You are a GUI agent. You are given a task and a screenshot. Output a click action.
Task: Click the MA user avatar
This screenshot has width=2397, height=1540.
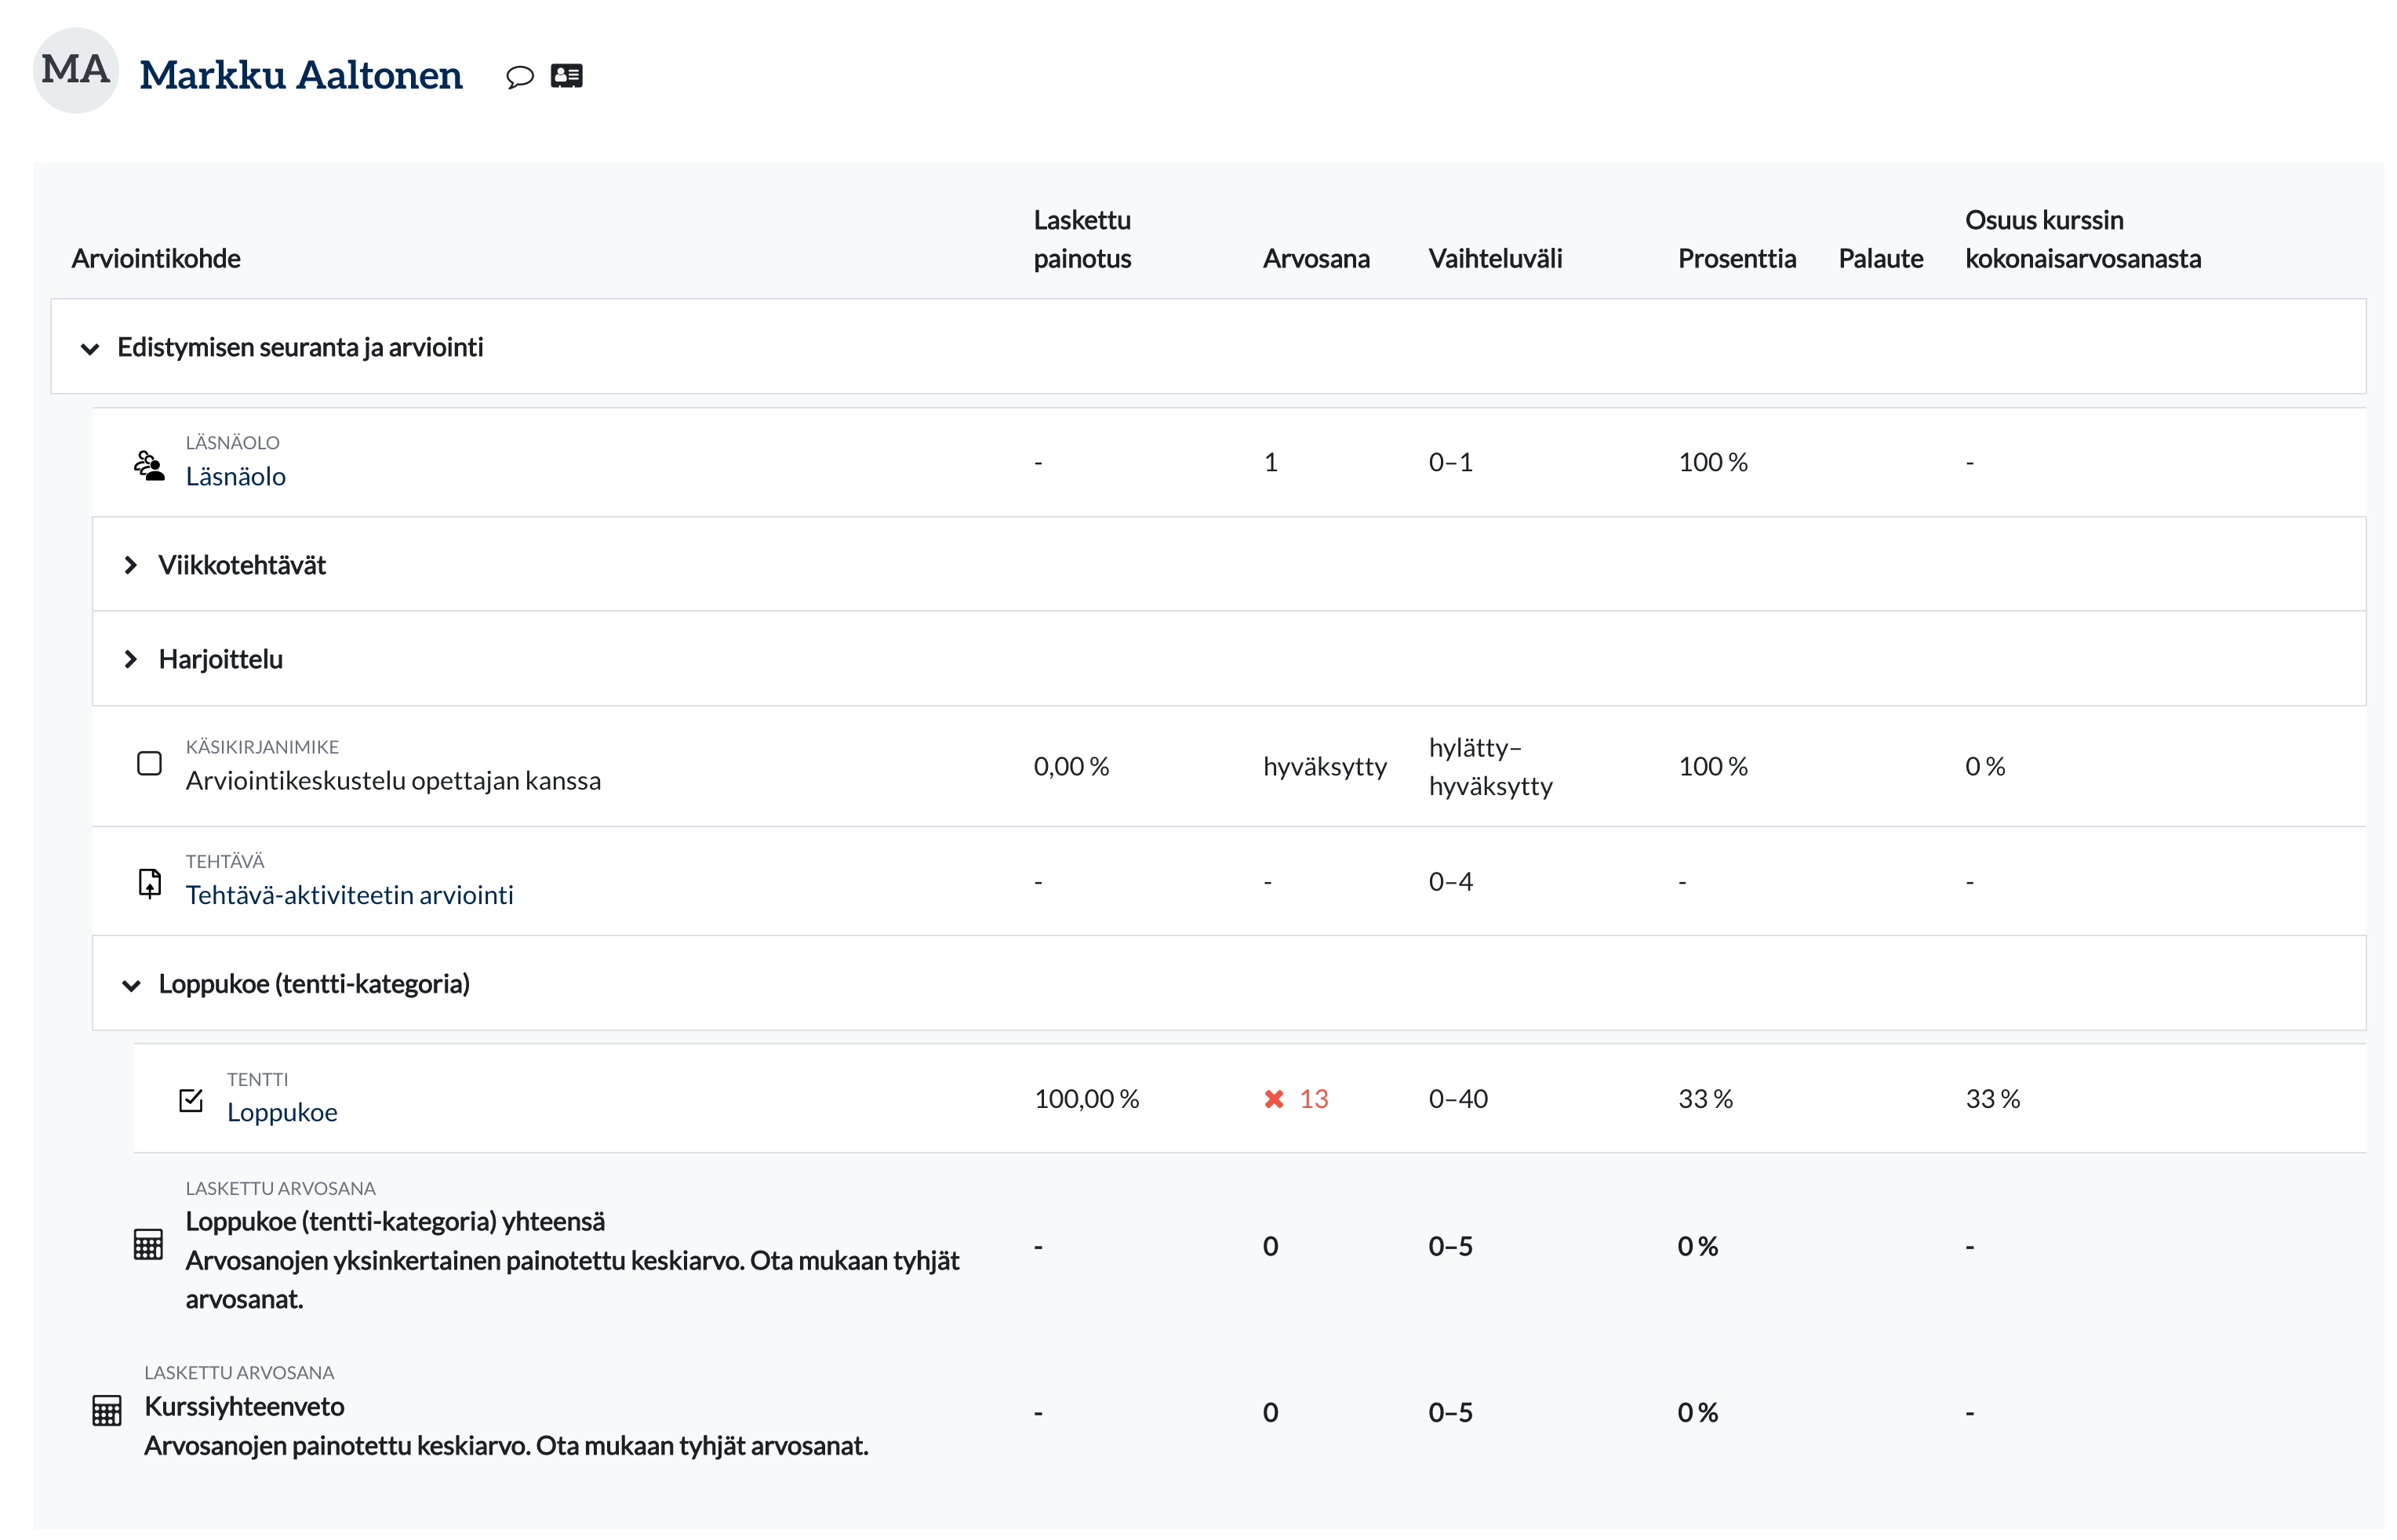click(76, 71)
